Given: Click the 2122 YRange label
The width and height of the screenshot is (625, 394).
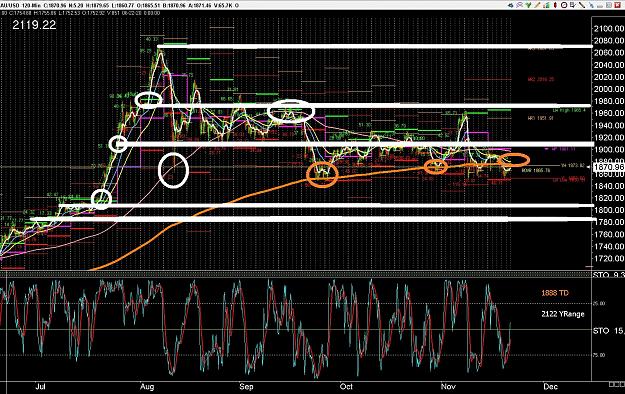Looking at the screenshot, I should pos(562,314).
